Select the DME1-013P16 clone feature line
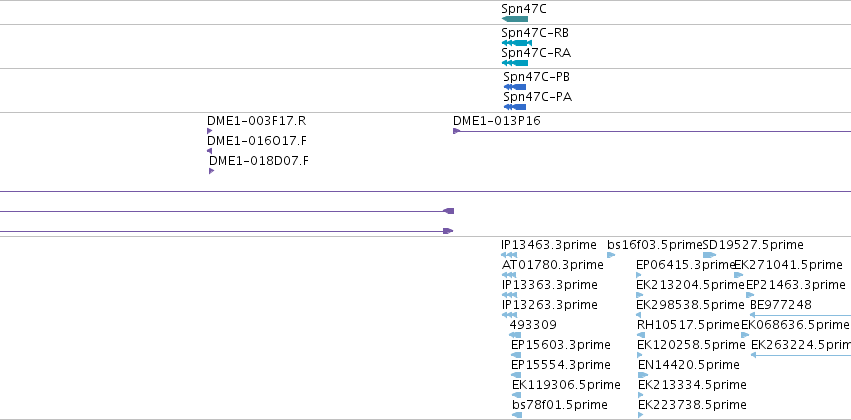 coord(652,131)
